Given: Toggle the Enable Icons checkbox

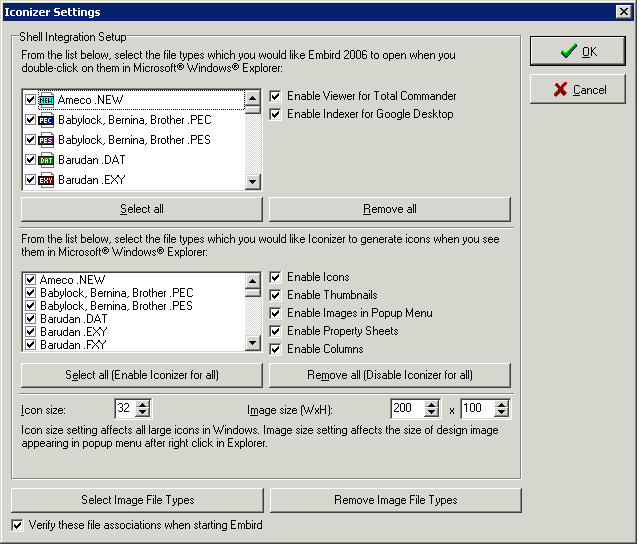Looking at the screenshot, I should [x=276, y=278].
